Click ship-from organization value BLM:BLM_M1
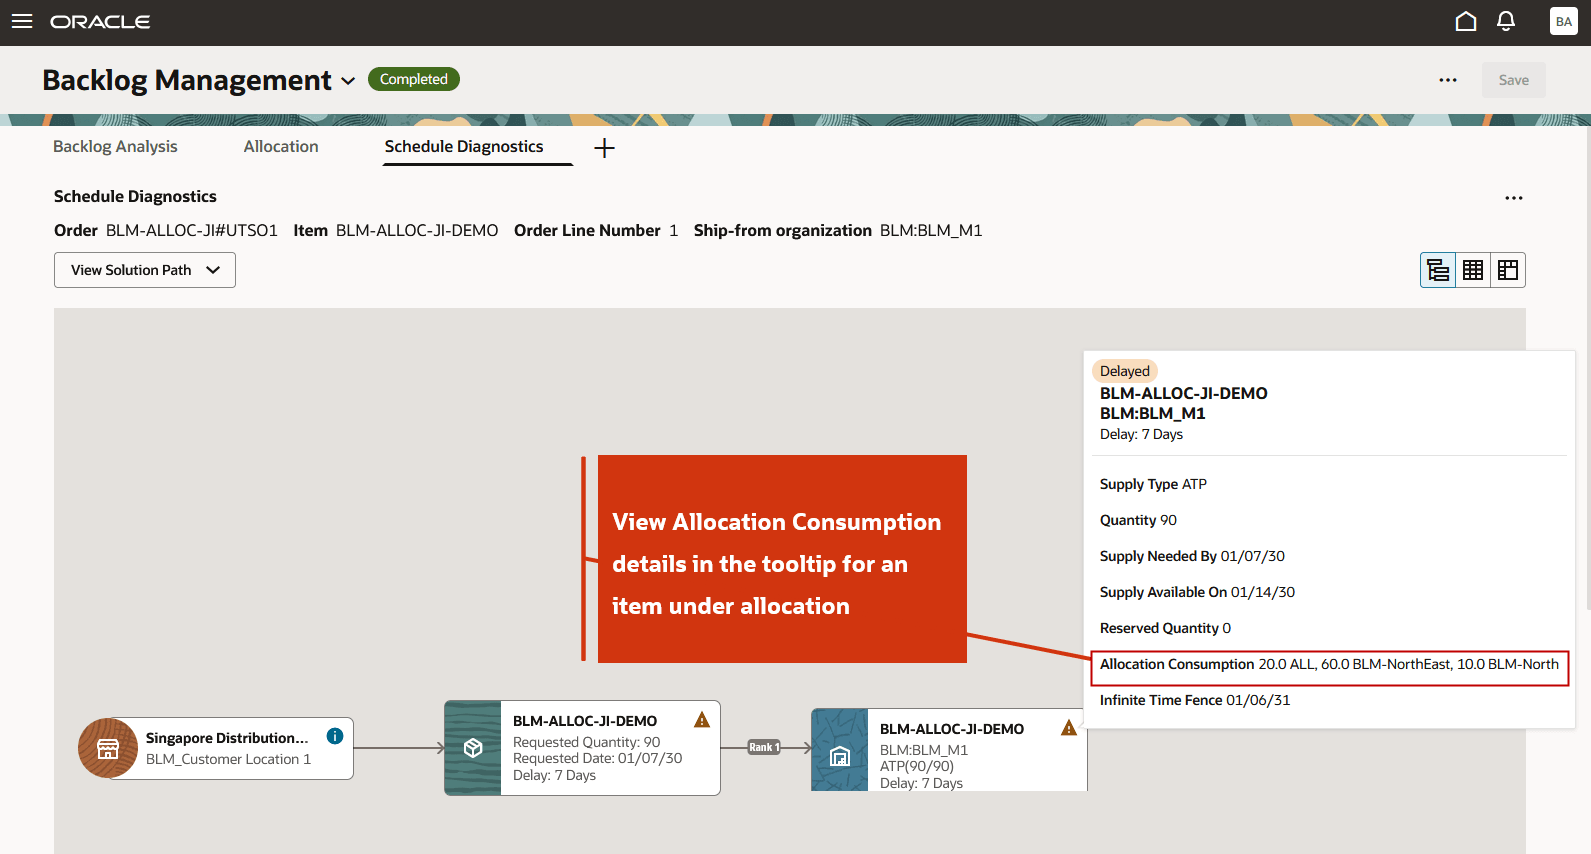Viewport: 1591px width, 854px height. (x=931, y=230)
